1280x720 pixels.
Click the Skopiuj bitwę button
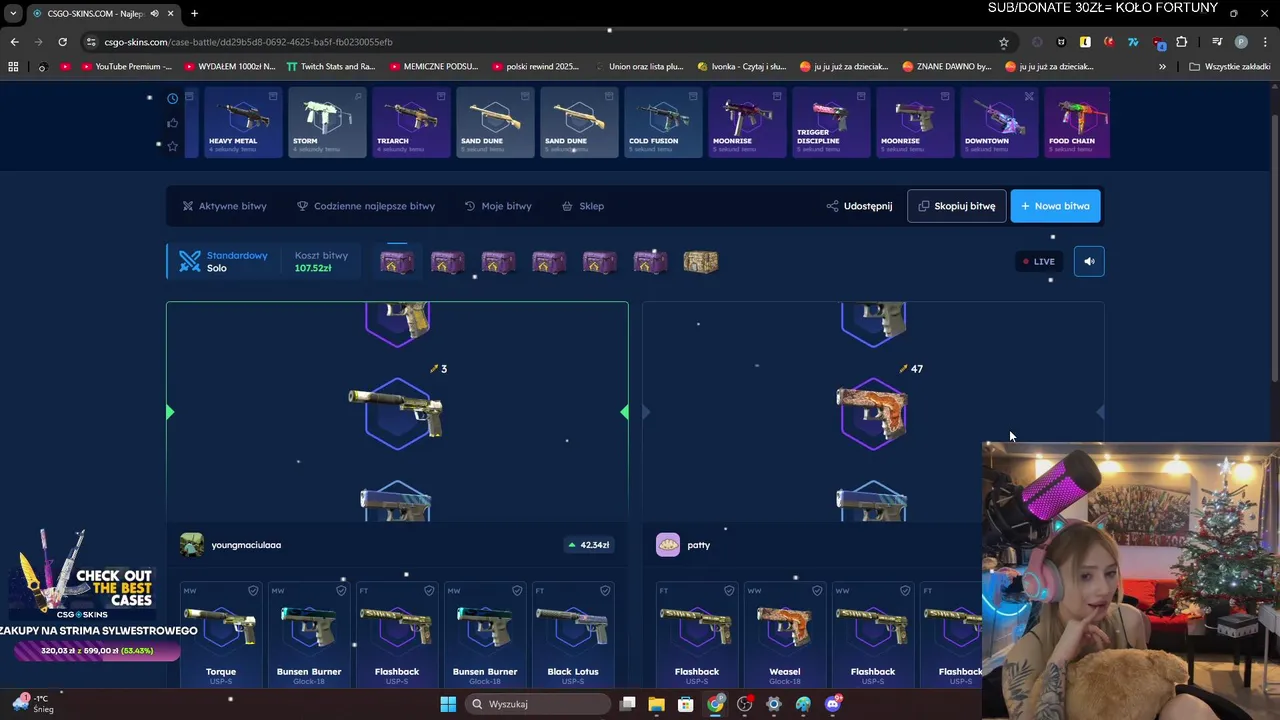(x=956, y=206)
